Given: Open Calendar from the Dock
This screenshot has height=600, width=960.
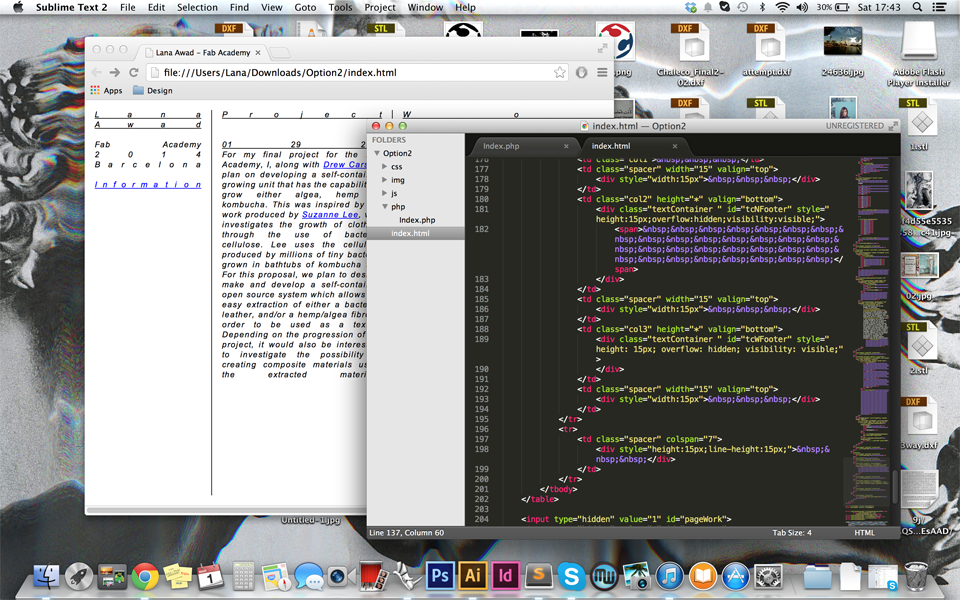Looking at the screenshot, I should point(210,576).
